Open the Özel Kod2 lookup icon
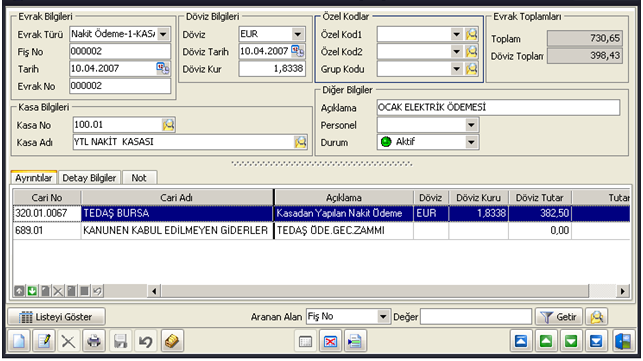 click(x=472, y=51)
